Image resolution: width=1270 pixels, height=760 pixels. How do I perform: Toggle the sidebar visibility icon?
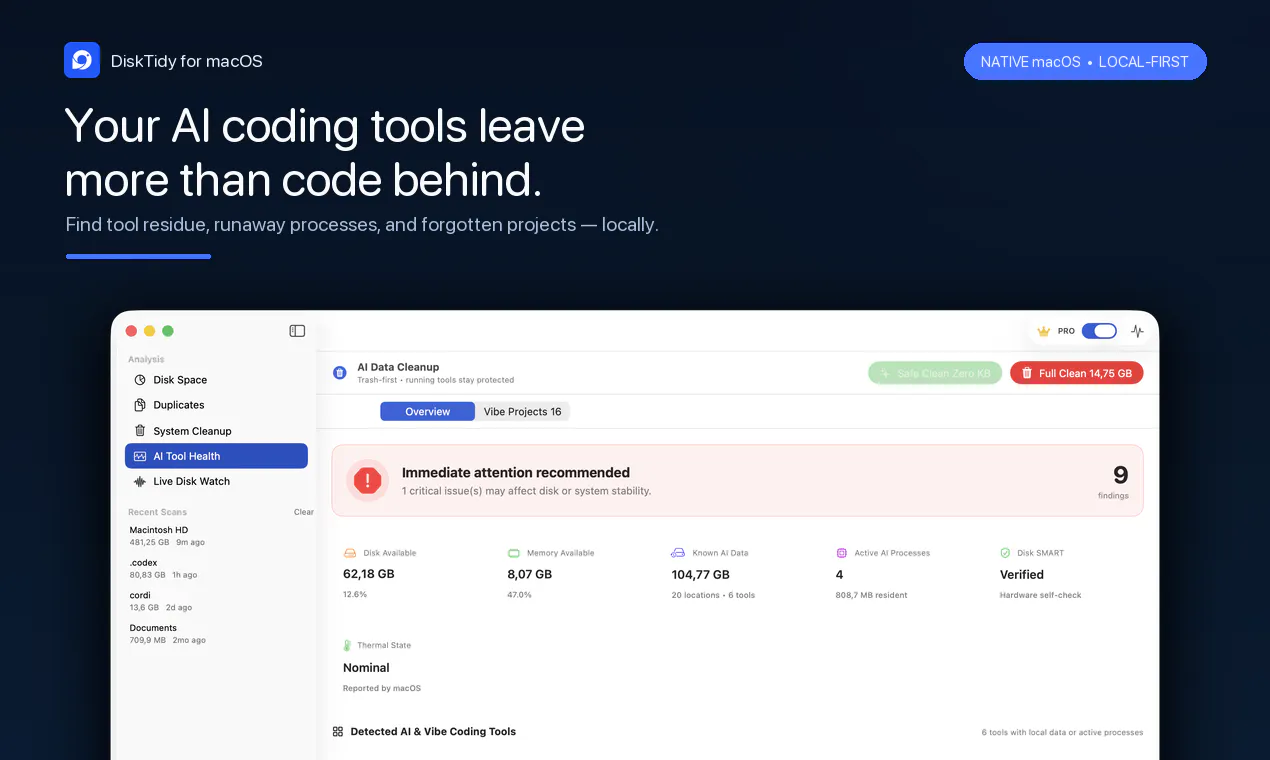pos(297,331)
